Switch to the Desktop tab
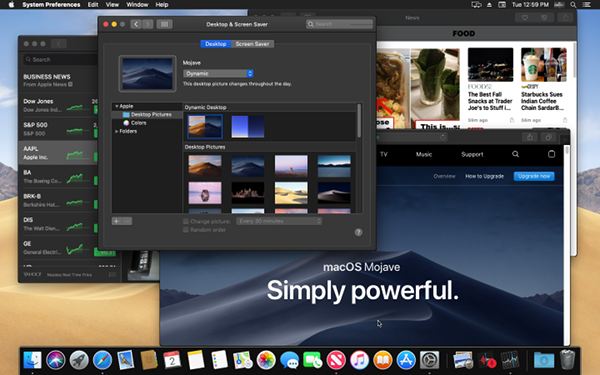The width and height of the screenshot is (600, 375). click(216, 44)
